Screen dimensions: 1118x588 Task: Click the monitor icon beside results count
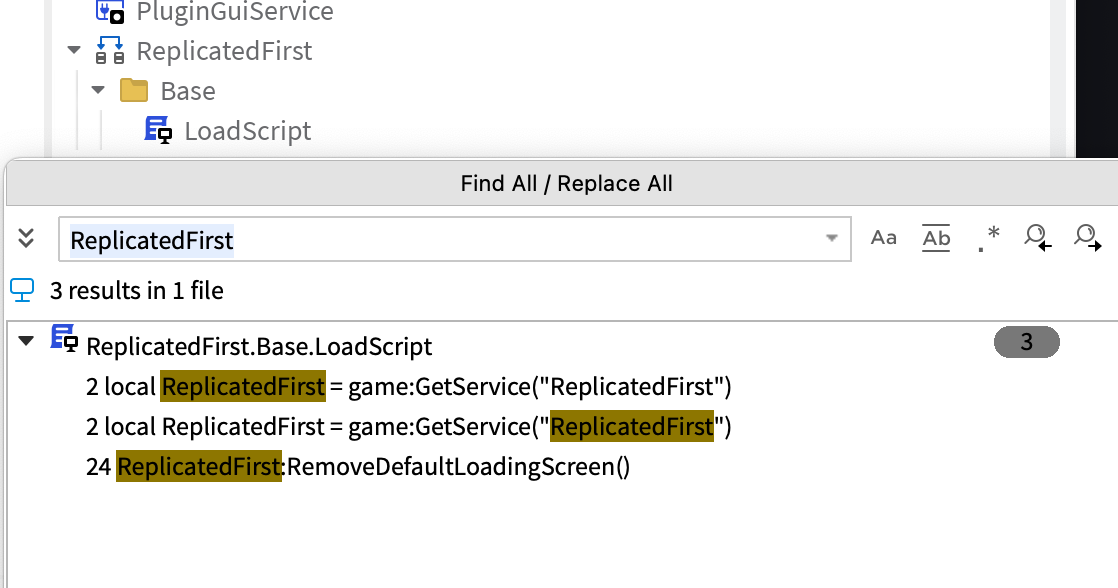point(22,290)
